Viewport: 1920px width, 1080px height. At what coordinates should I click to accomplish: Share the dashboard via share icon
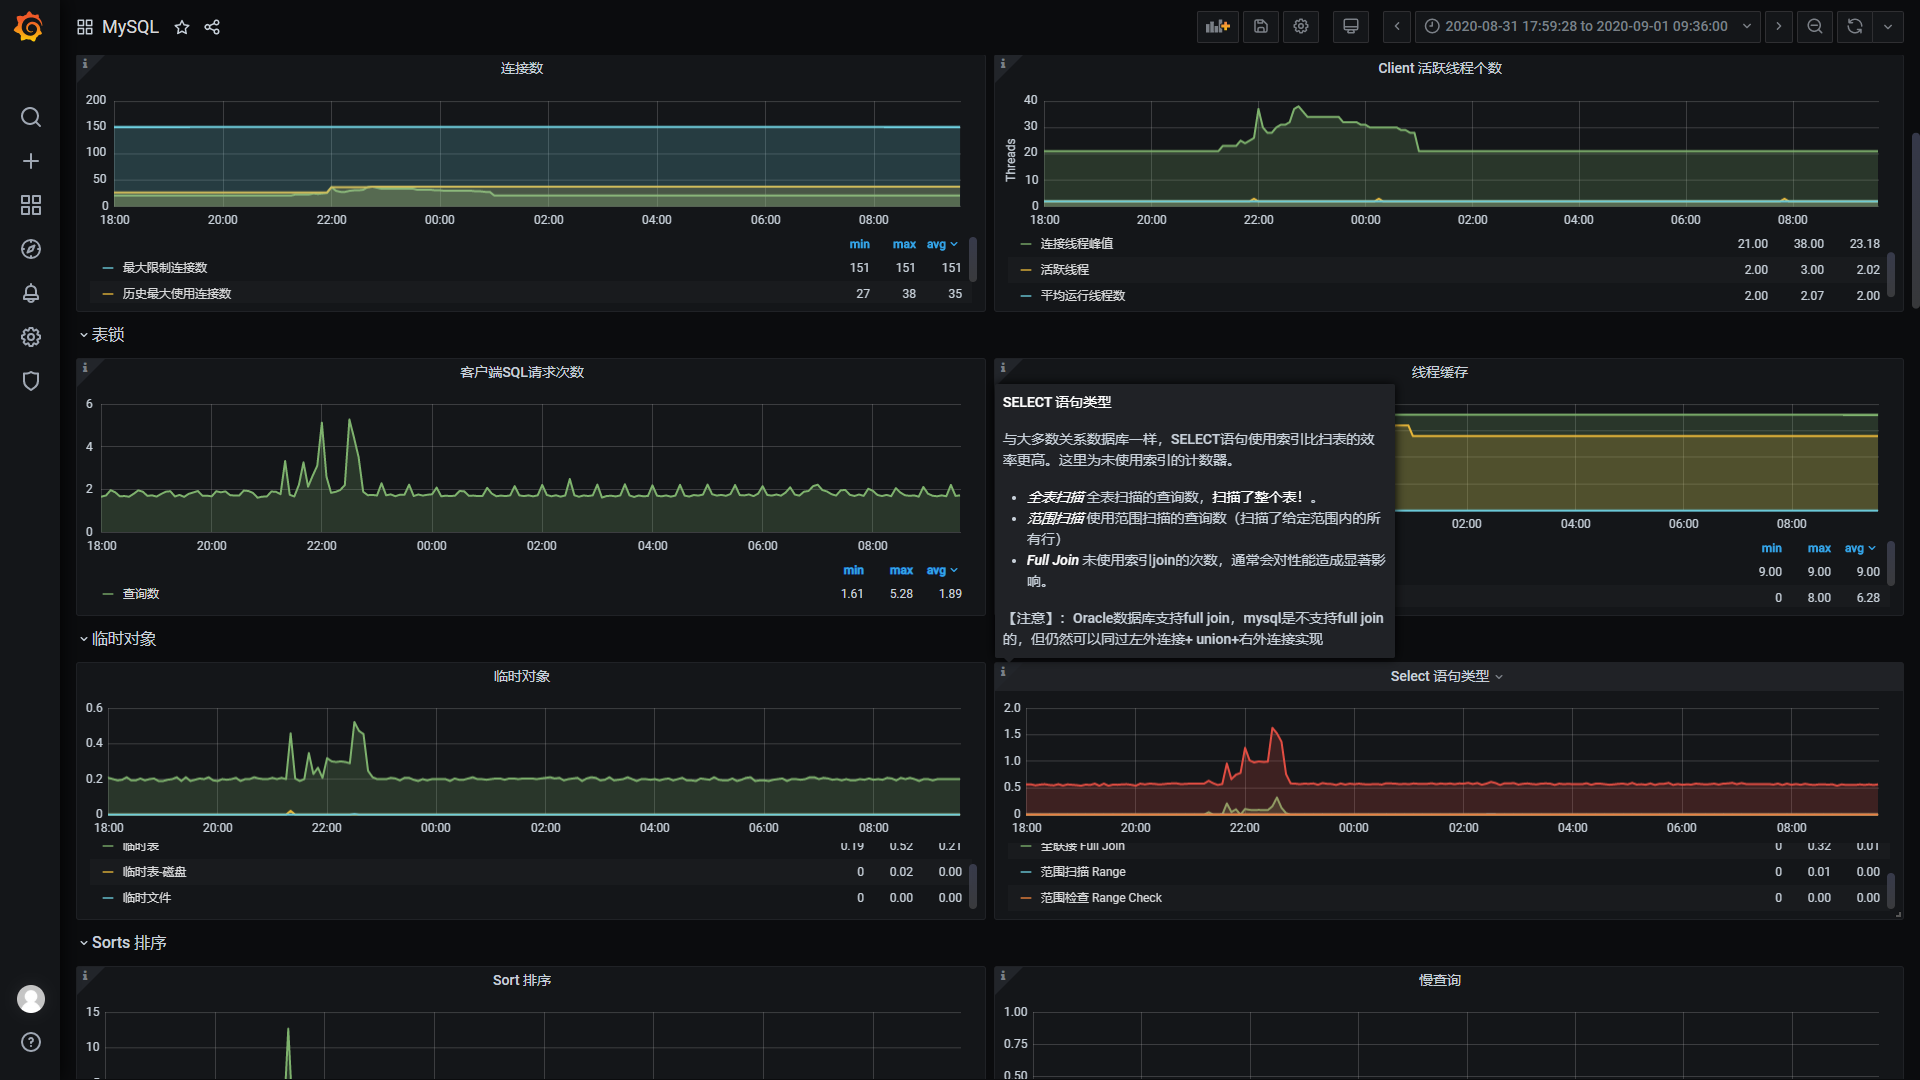(212, 27)
